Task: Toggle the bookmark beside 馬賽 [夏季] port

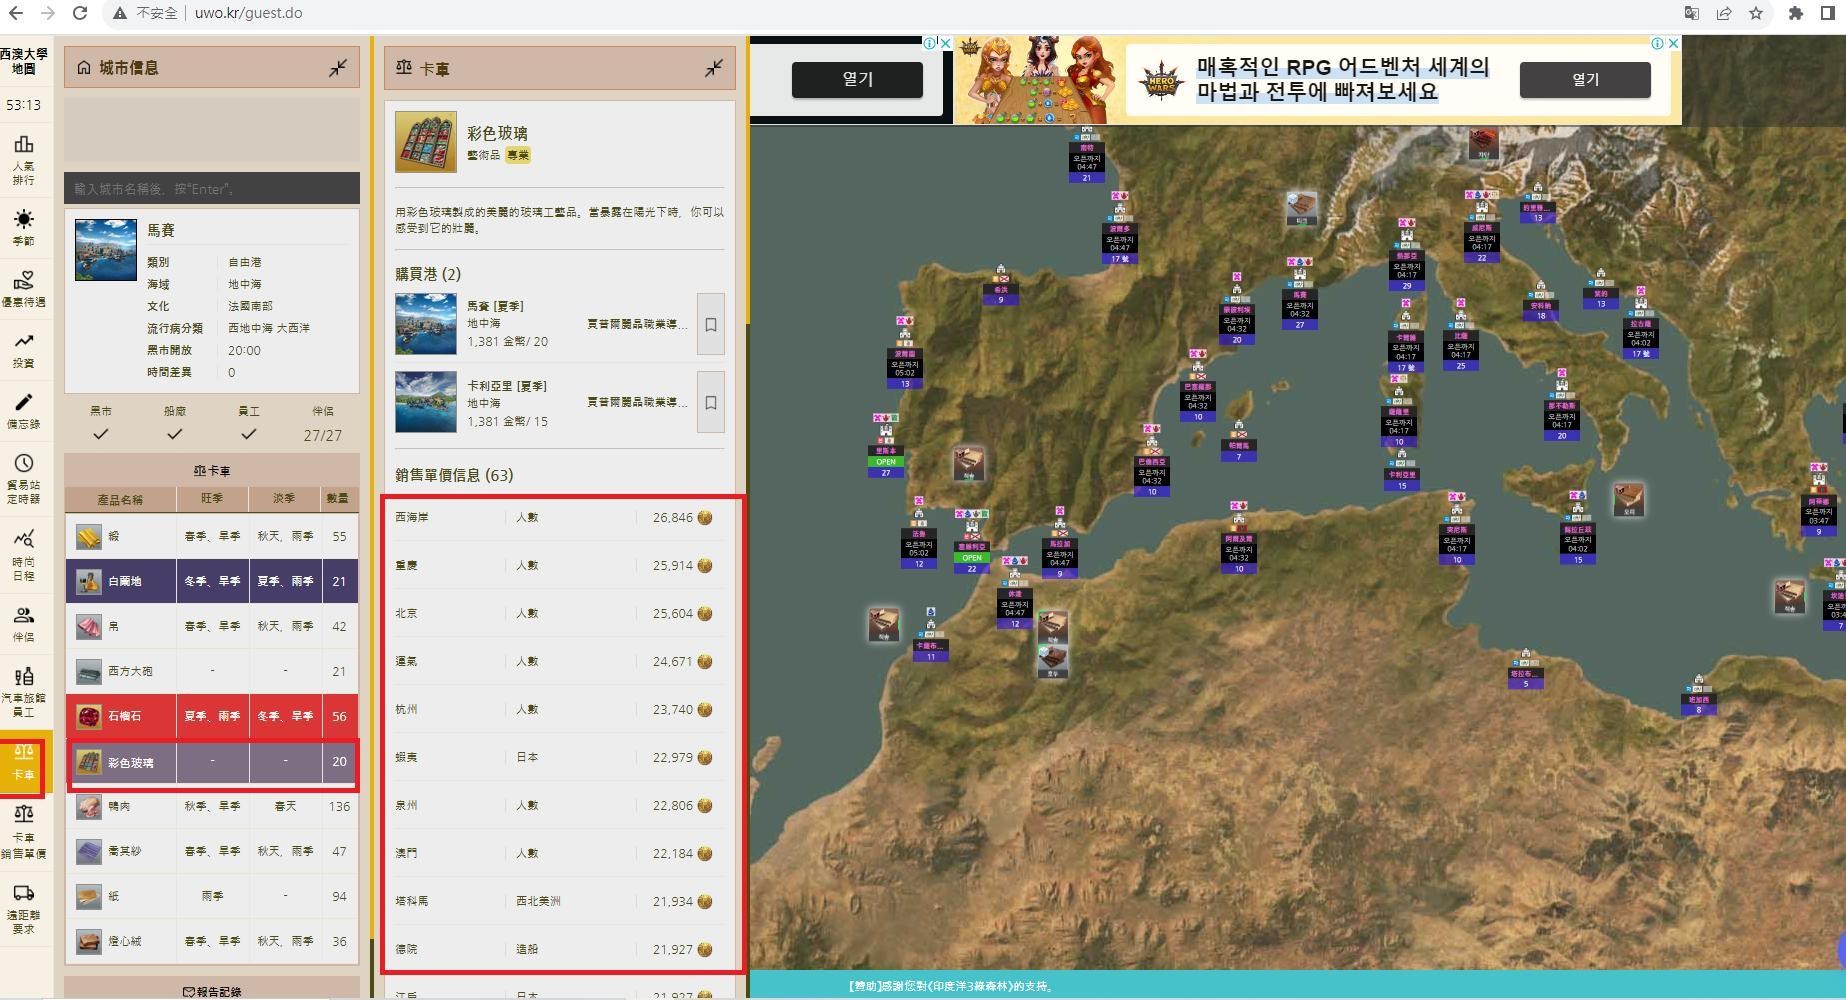Action: [710, 323]
